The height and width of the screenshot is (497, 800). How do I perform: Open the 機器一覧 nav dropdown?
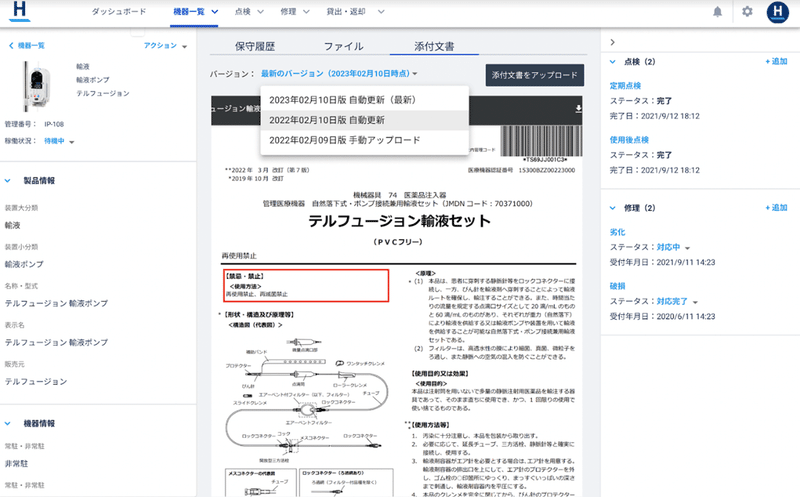click(x=196, y=11)
